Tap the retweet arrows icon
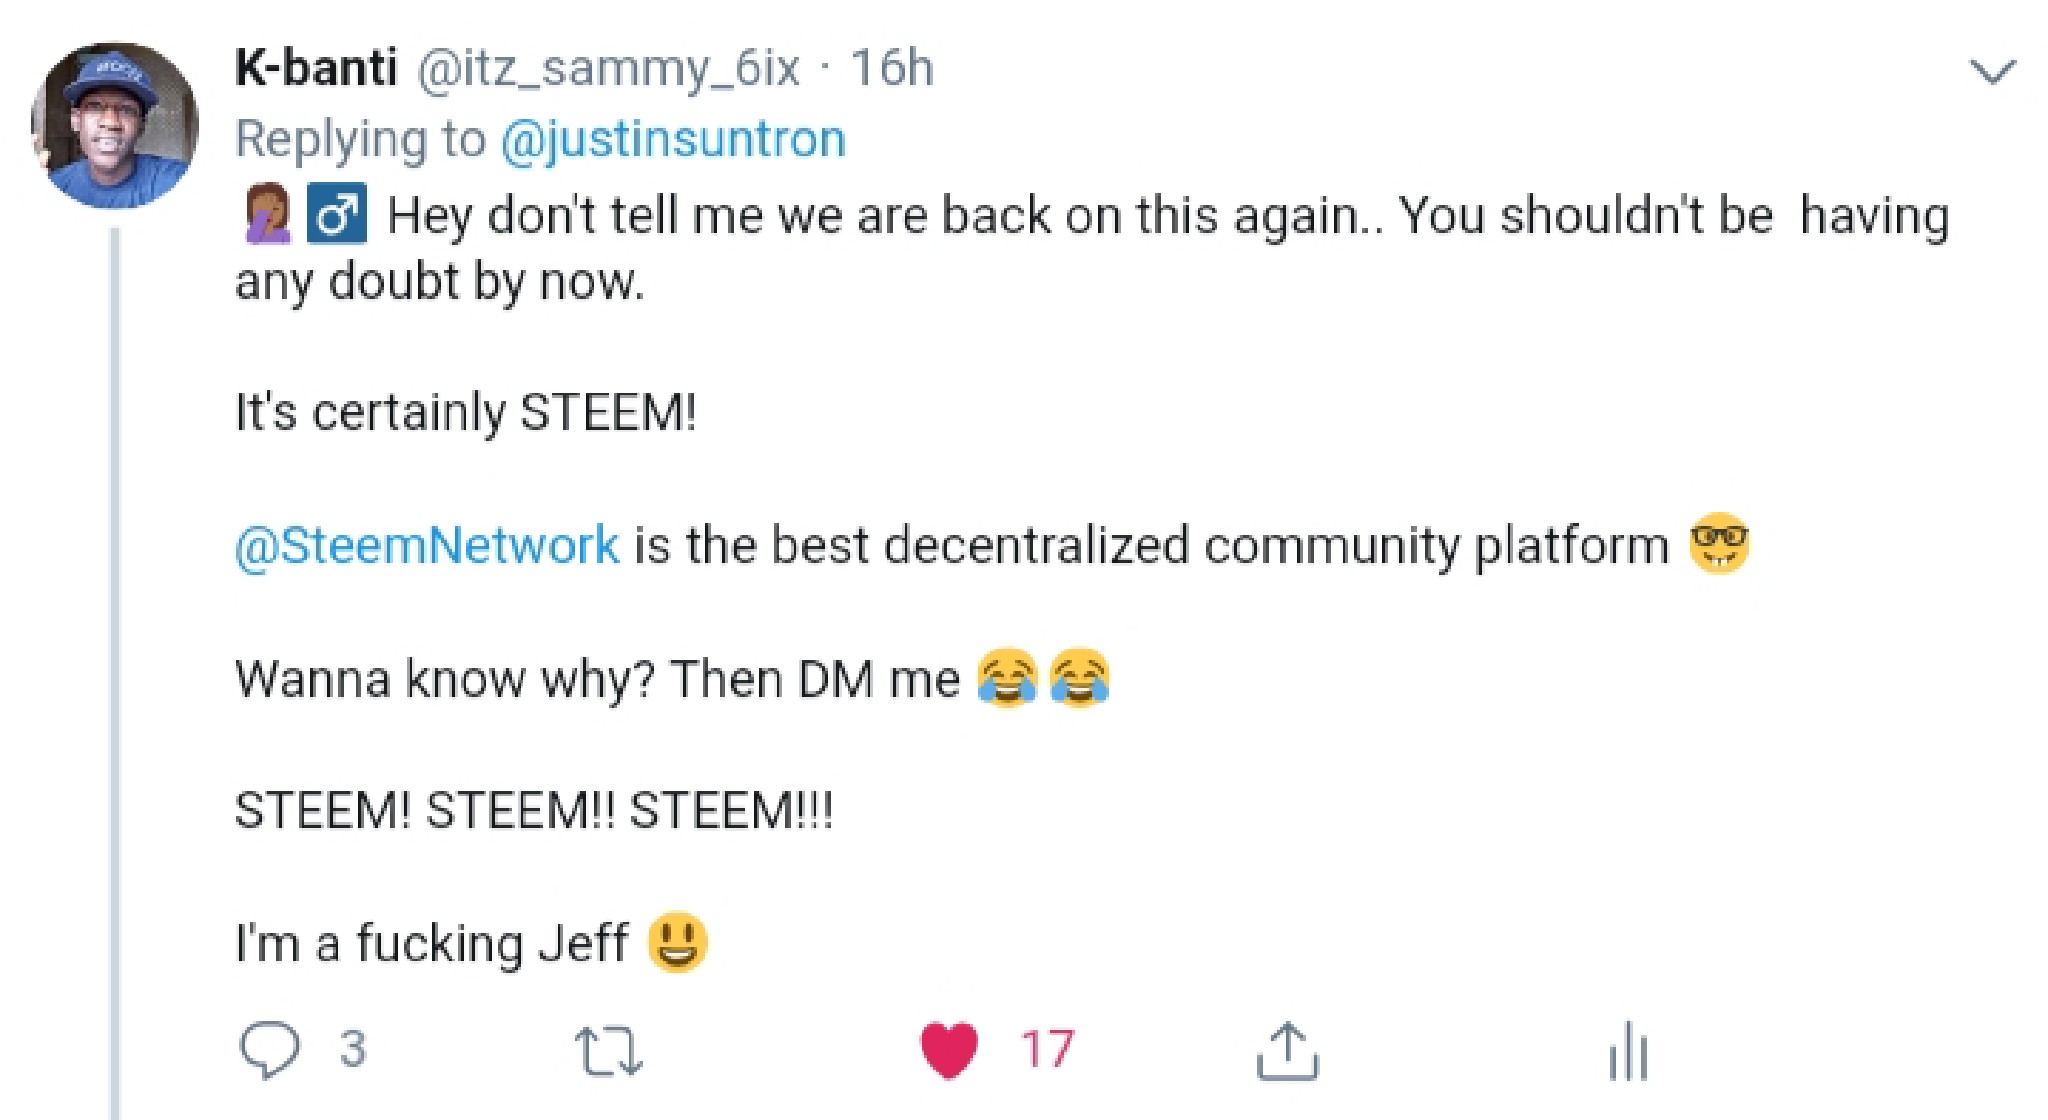This screenshot has width=2048, height=1120. pos(608,1050)
